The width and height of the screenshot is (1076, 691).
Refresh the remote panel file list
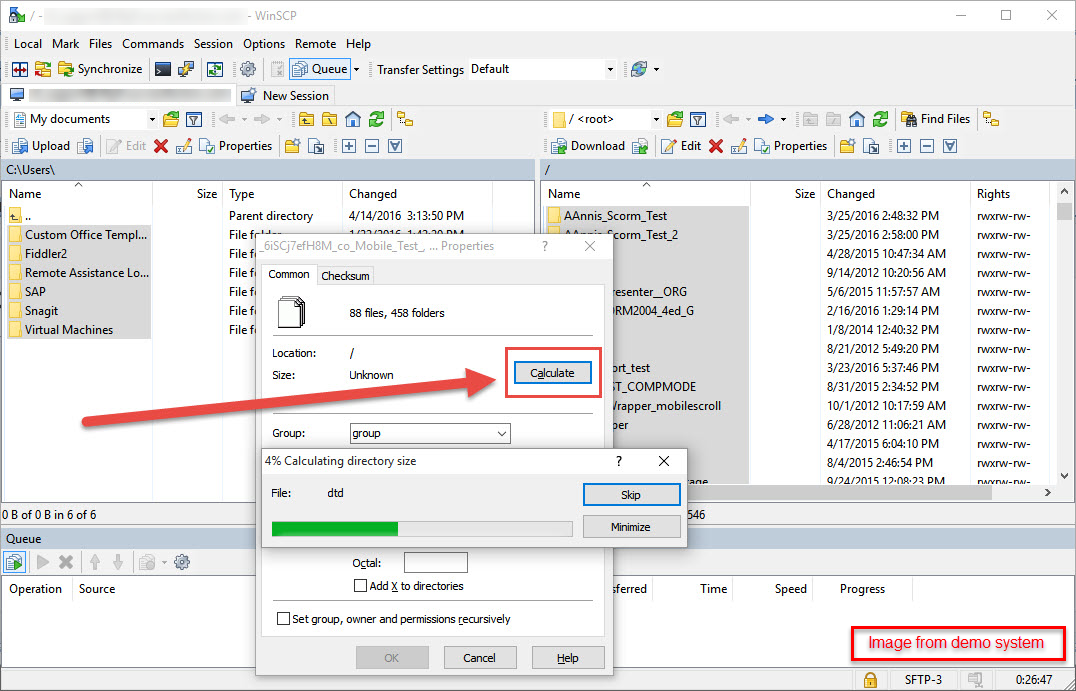click(x=880, y=119)
